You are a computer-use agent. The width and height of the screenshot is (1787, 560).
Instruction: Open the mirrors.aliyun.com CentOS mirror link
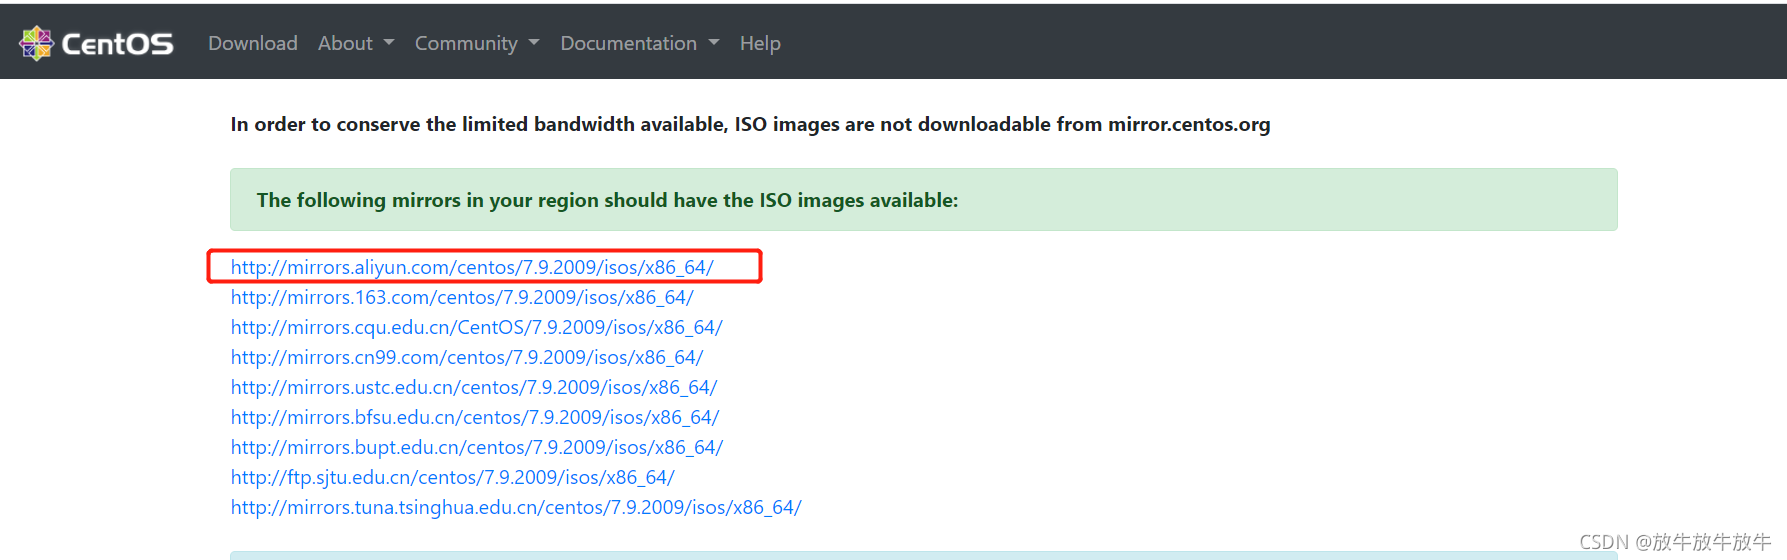point(472,267)
